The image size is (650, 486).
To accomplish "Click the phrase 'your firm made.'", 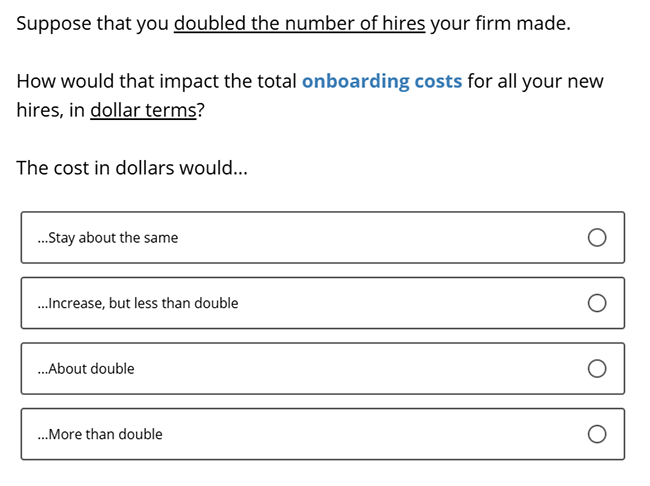I will click(500, 24).
